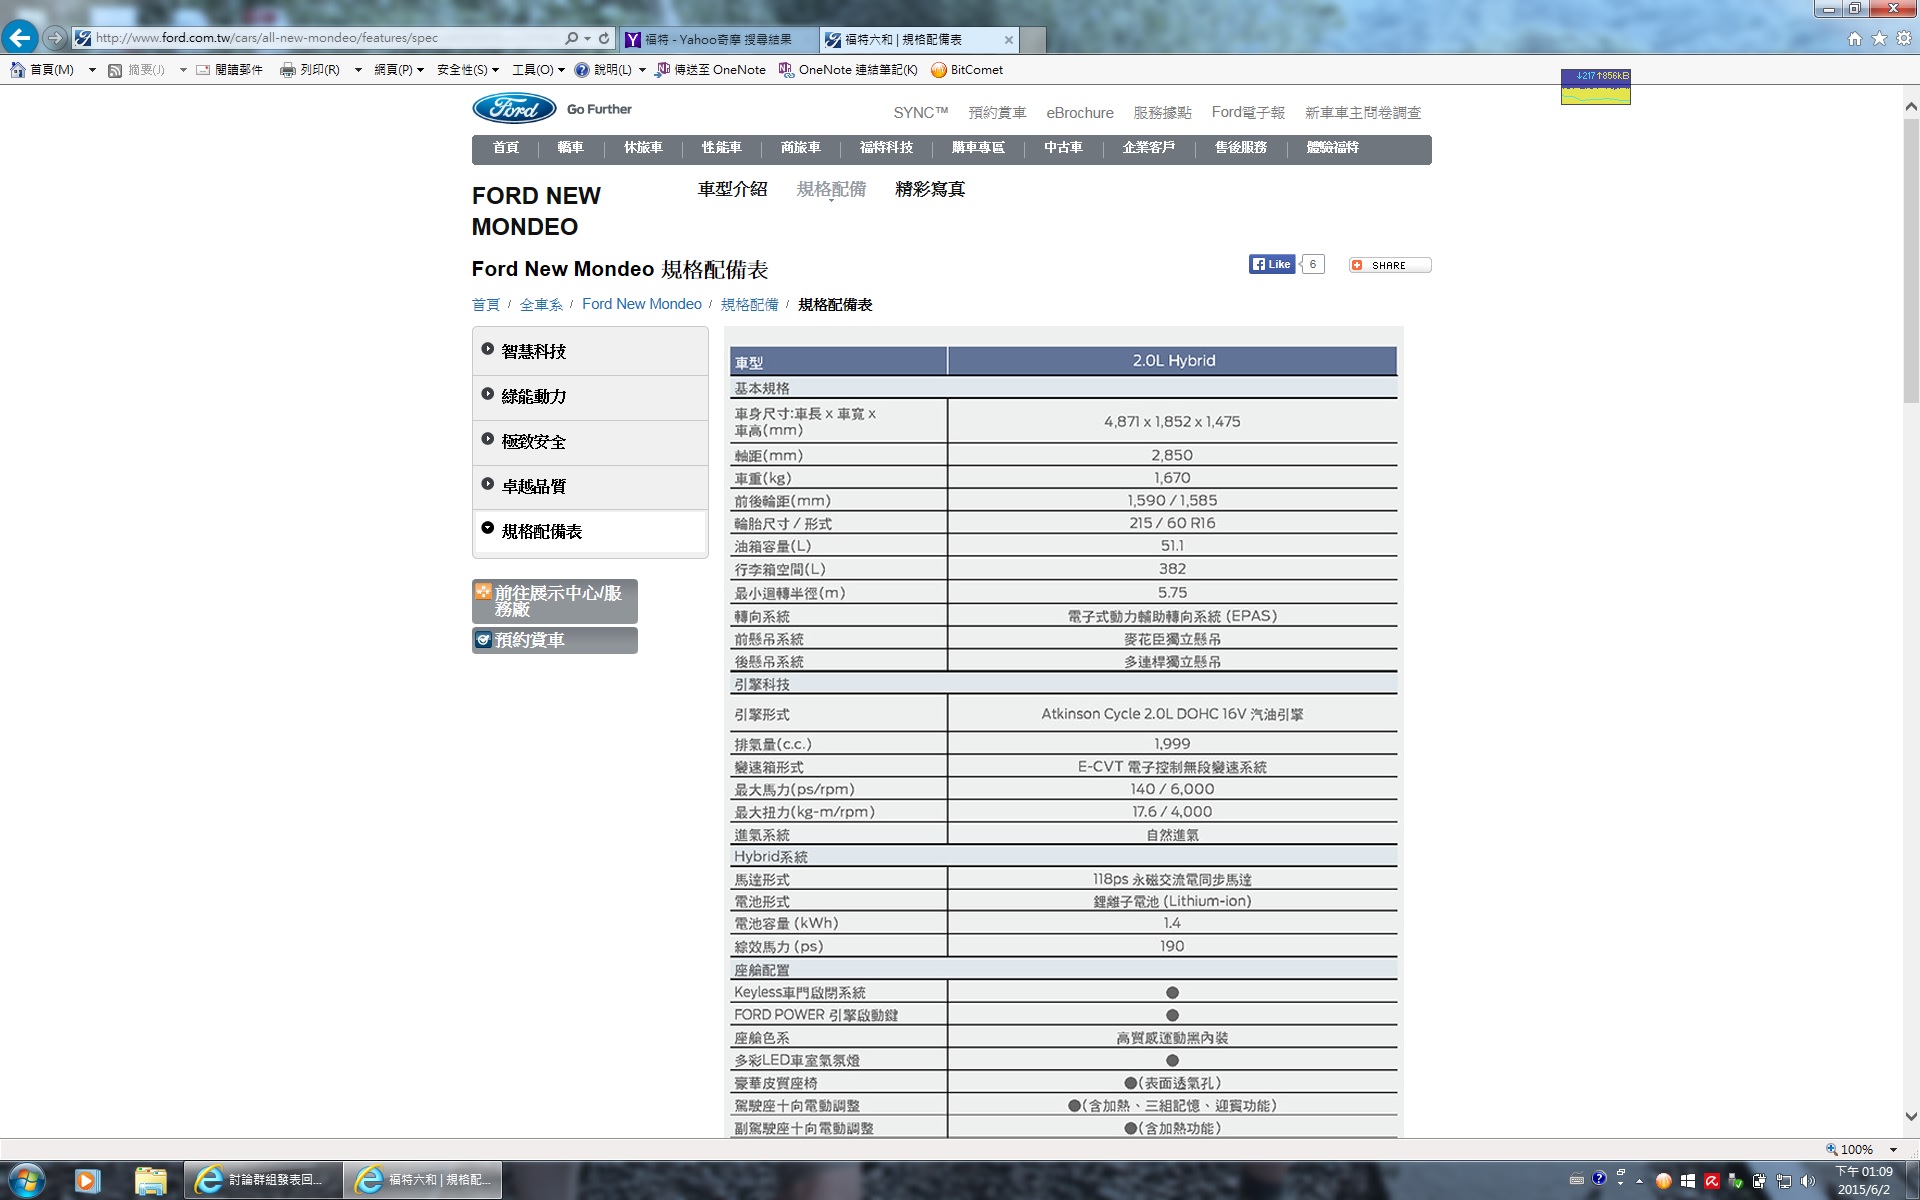This screenshot has width=1920, height=1200.
Task: Click the 說明(L) help icon
Action: pos(582,70)
